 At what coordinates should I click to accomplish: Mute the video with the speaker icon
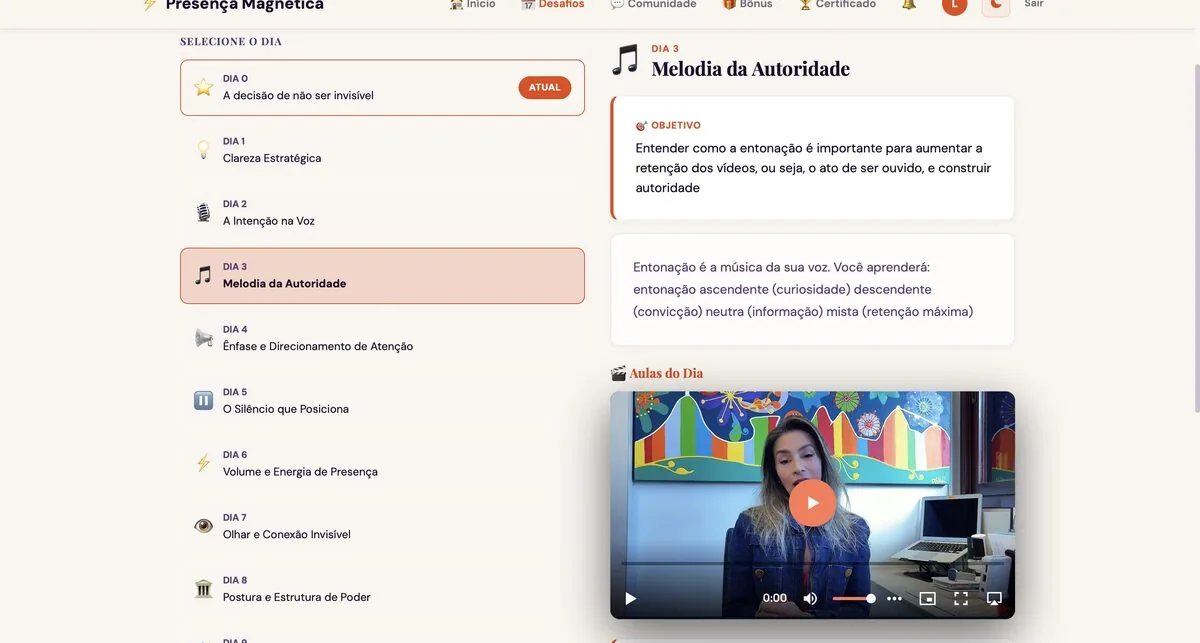pyautogui.click(x=810, y=598)
